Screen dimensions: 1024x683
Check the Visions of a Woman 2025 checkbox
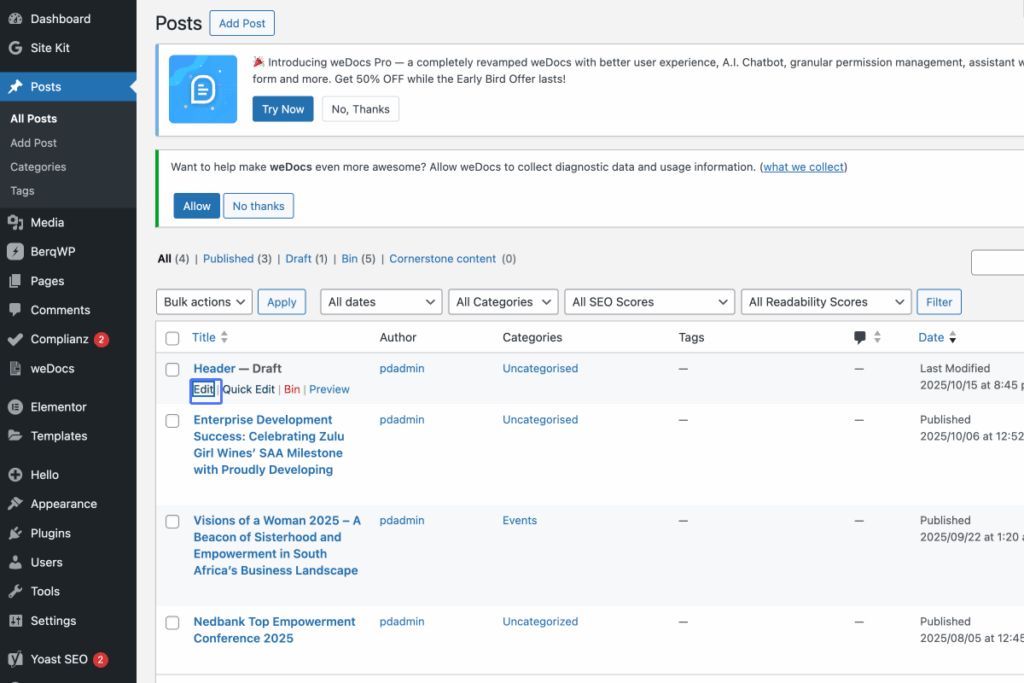point(172,522)
